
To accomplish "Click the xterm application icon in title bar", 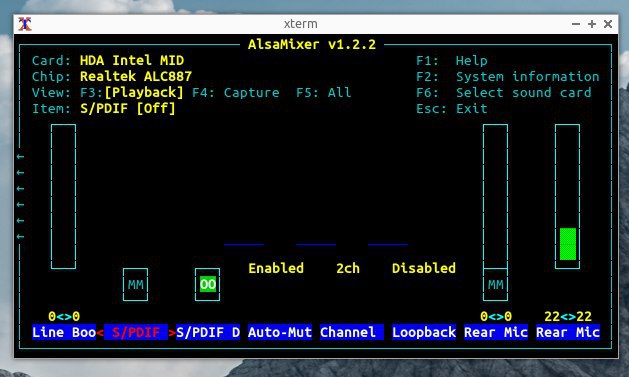I will pyautogui.click(x=25, y=24).
